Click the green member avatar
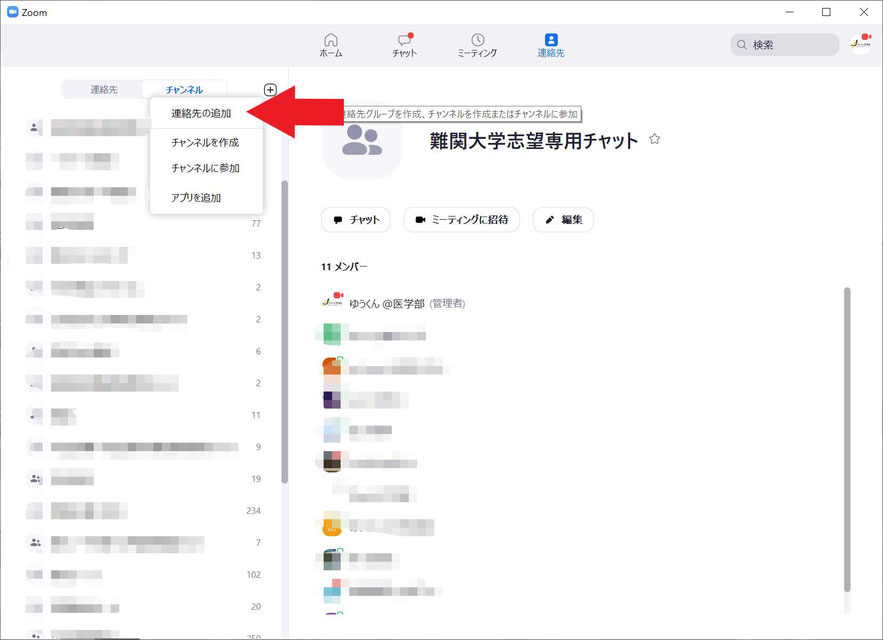883x640 pixels. tap(331, 335)
